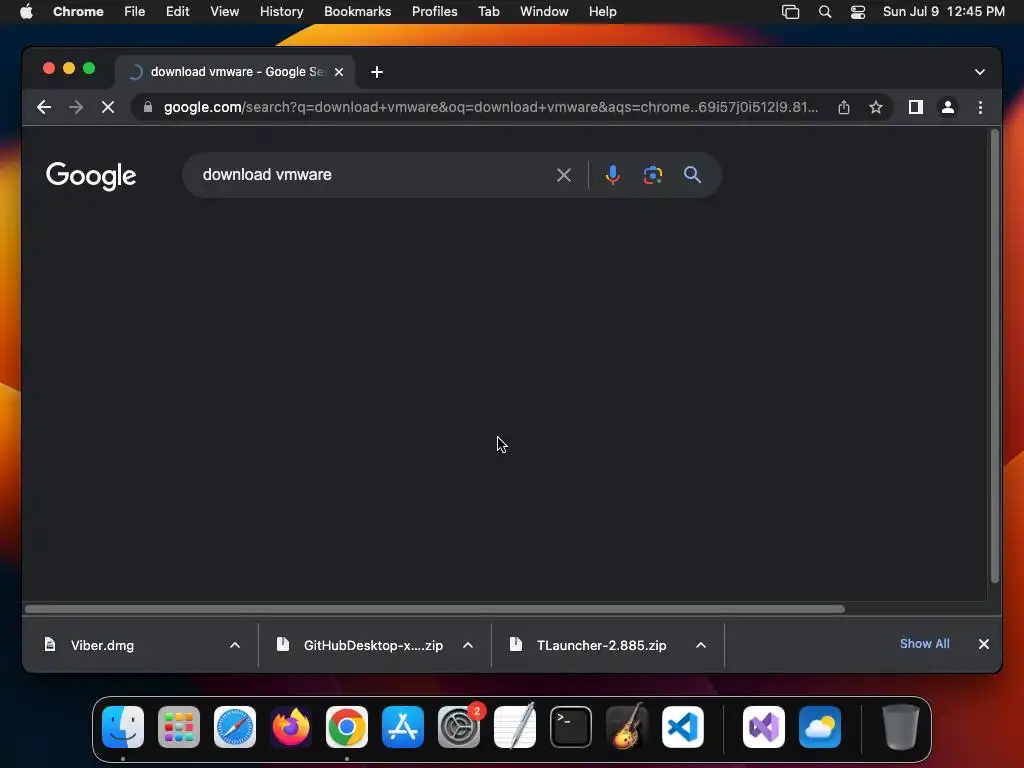Open the Apple menu

26,12
